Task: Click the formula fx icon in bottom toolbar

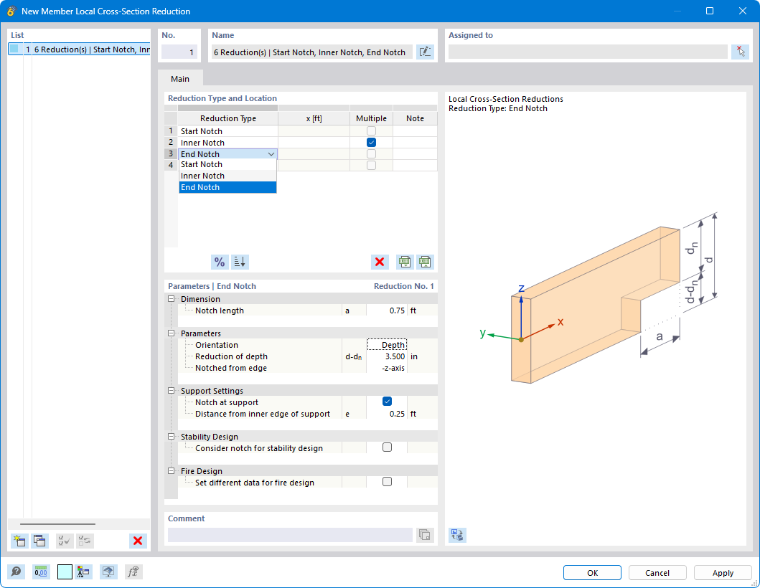Action: [x=133, y=572]
